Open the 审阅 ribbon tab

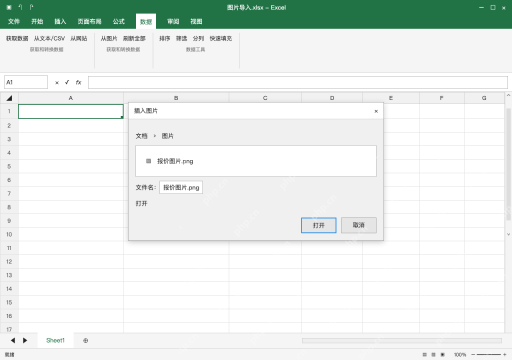point(173,22)
